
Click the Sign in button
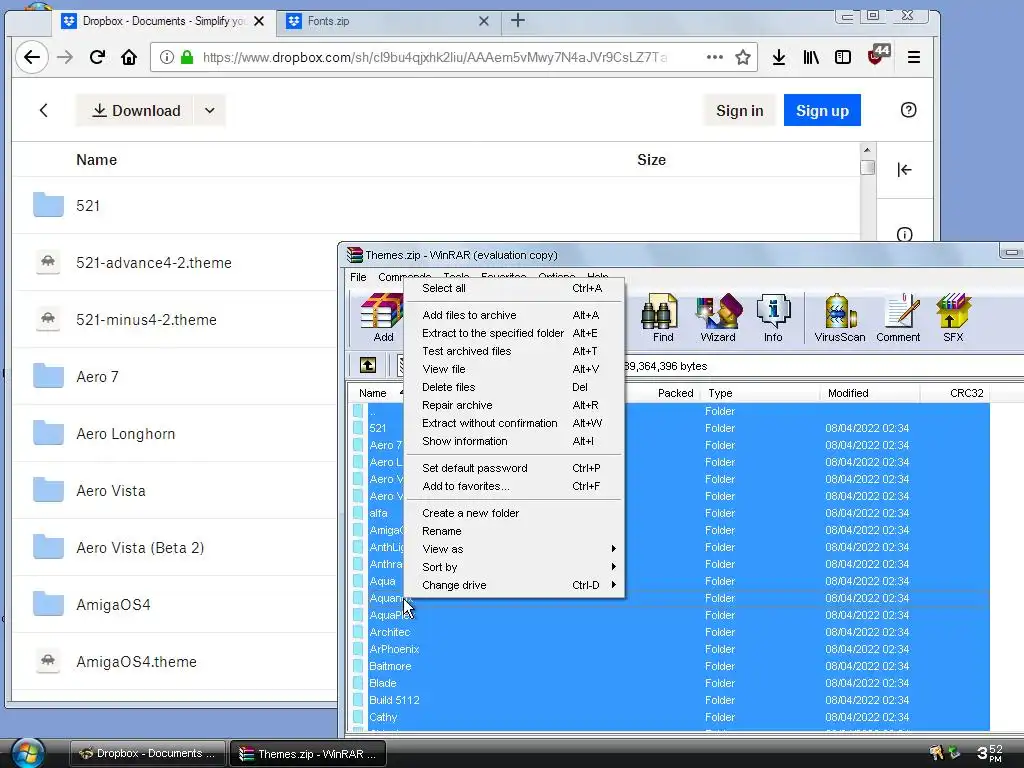pos(739,110)
